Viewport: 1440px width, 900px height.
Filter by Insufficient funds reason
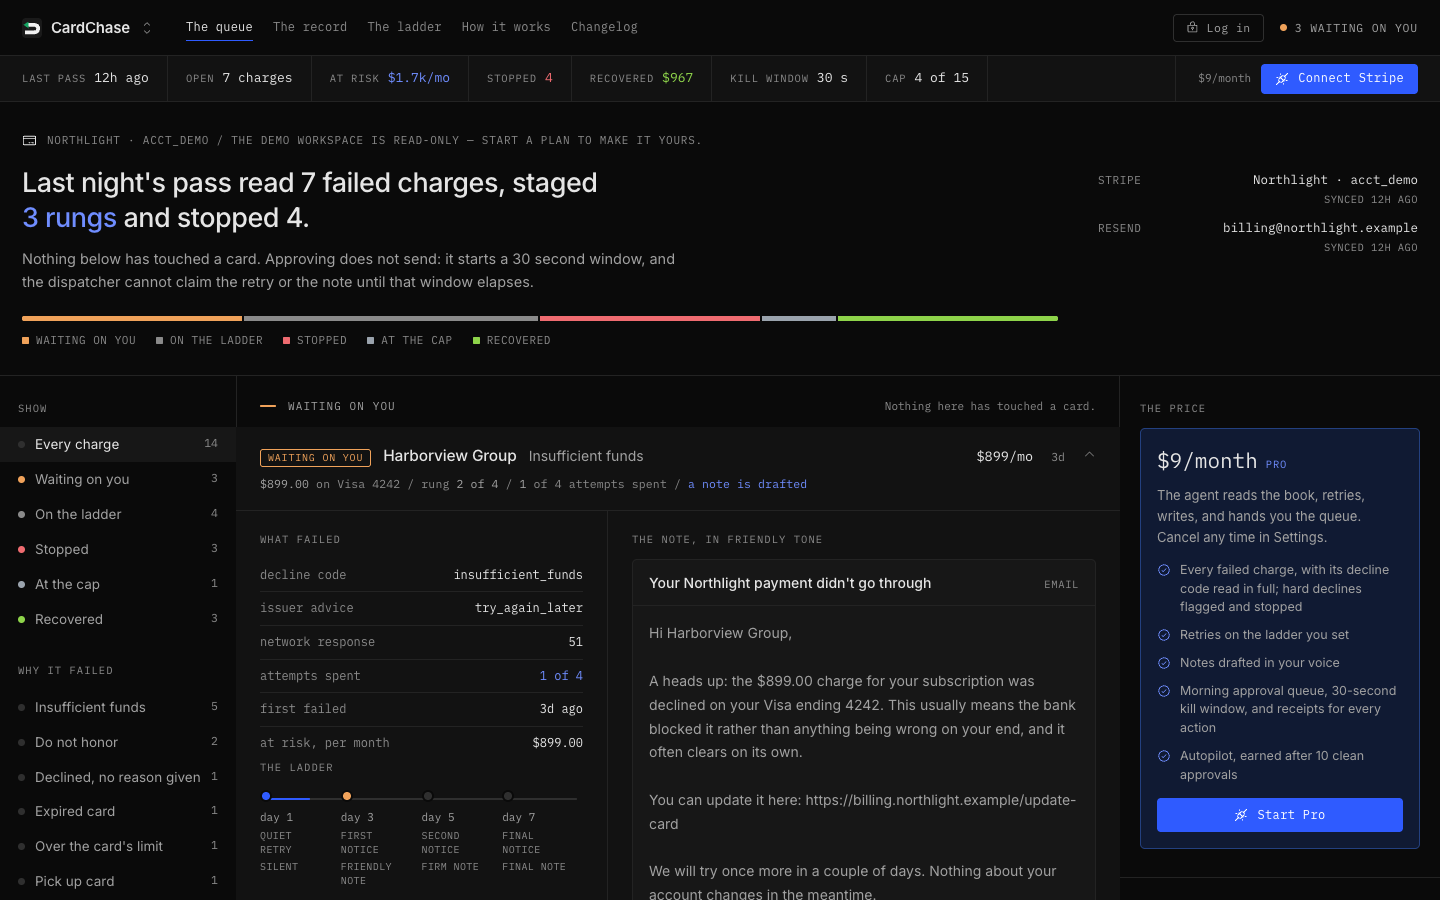click(118, 707)
